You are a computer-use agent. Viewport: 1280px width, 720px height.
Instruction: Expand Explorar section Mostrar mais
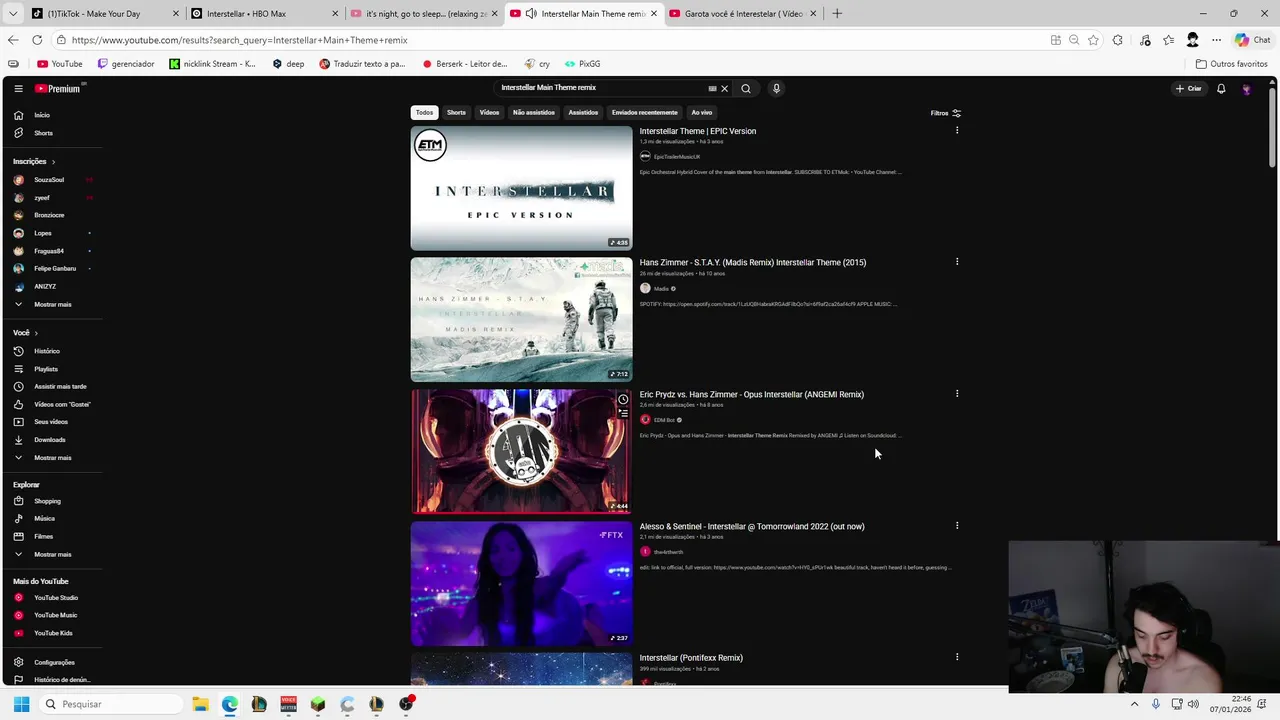[x=51, y=554]
